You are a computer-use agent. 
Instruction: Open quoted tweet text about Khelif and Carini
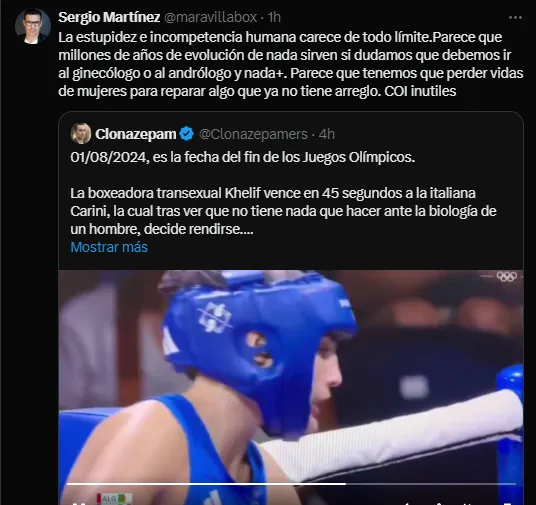[x=283, y=211]
